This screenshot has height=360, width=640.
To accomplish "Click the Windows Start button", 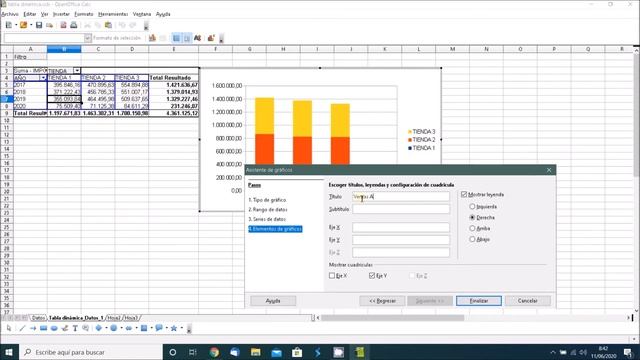I will click(9, 352).
